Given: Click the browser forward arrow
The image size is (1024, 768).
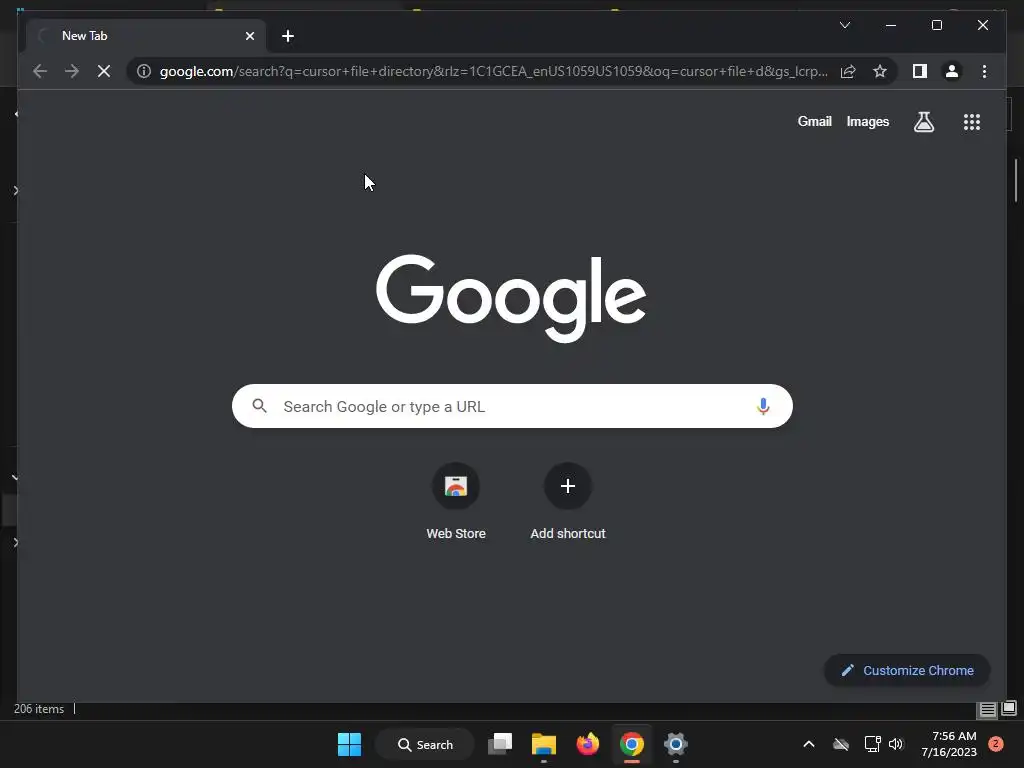Looking at the screenshot, I should (x=72, y=71).
